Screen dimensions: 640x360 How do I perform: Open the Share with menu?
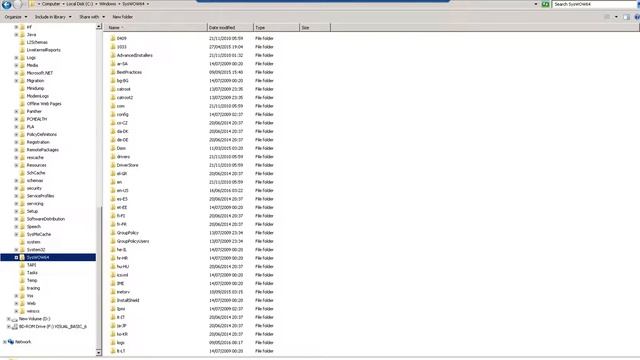point(92,17)
